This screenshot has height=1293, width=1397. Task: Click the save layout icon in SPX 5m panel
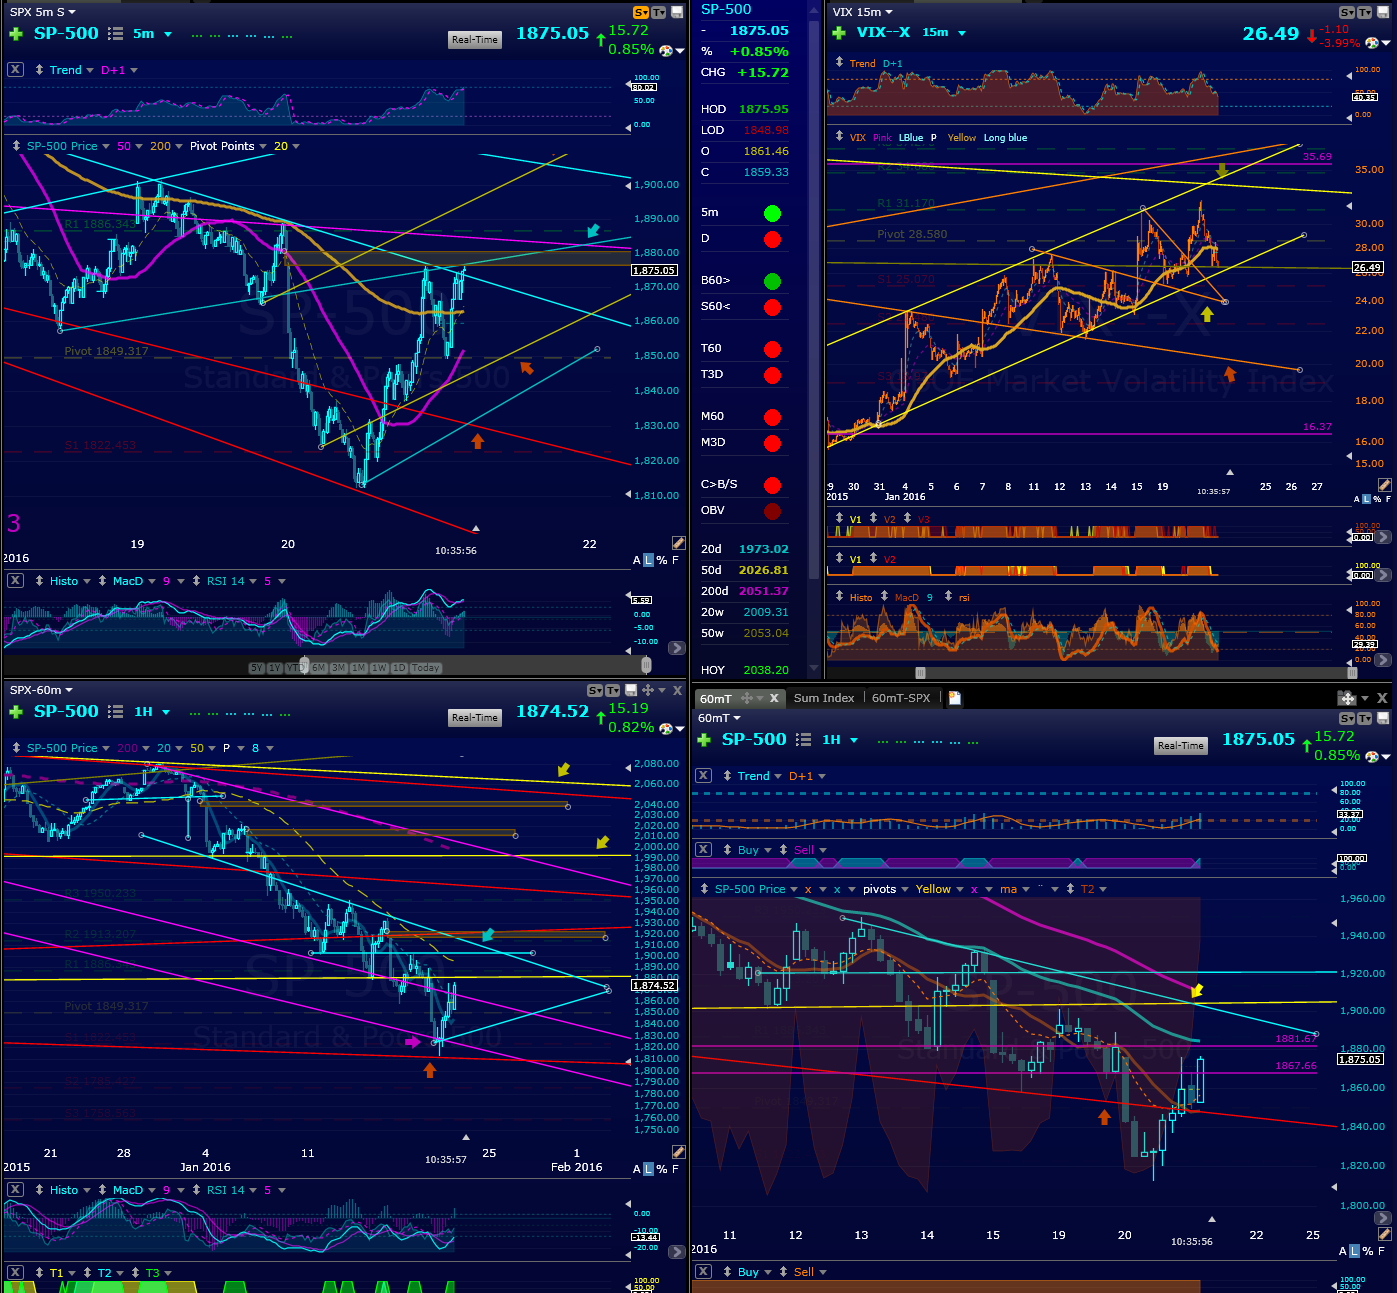click(675, 12)
